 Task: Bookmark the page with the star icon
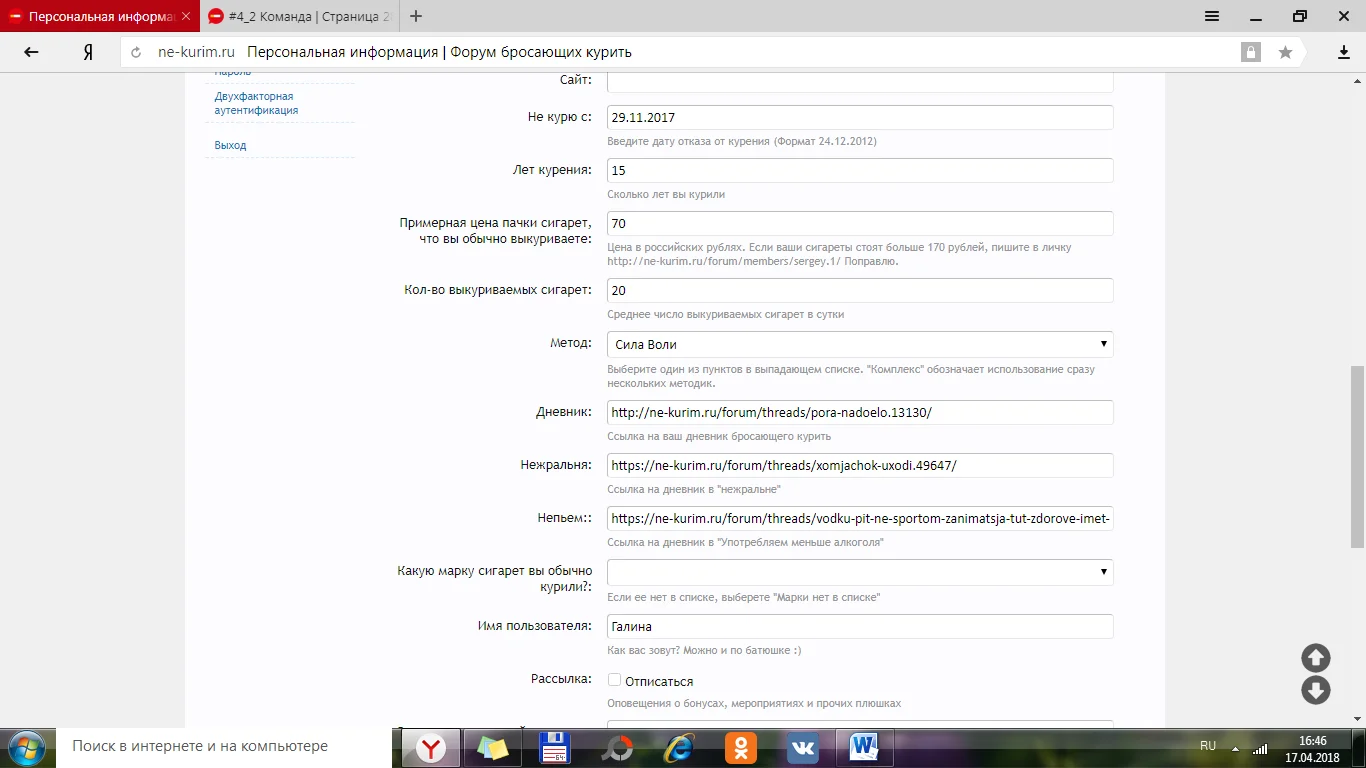(1285, 52)
